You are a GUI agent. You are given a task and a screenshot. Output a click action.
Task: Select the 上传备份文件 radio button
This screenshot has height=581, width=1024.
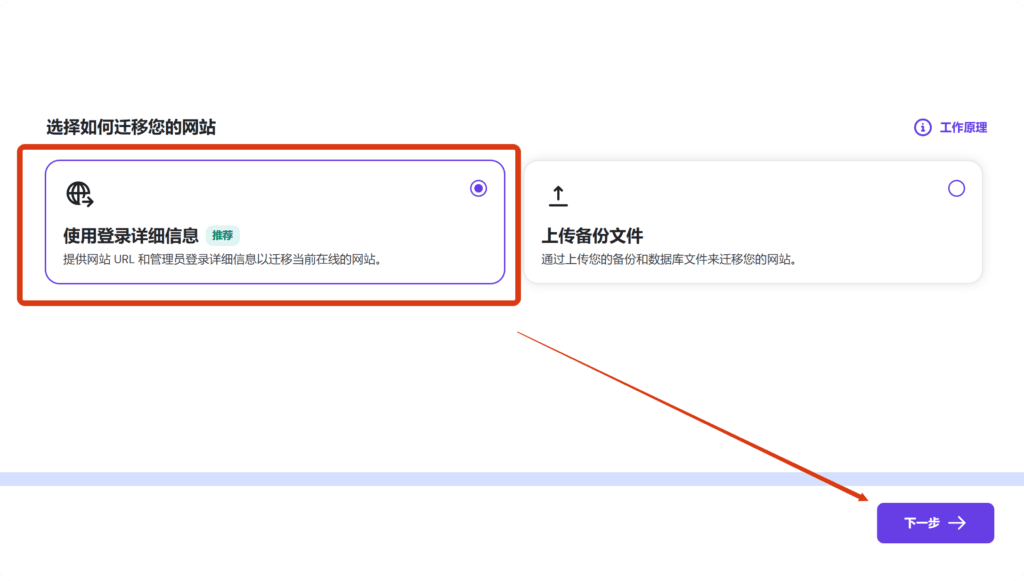(x=956, y=188)
